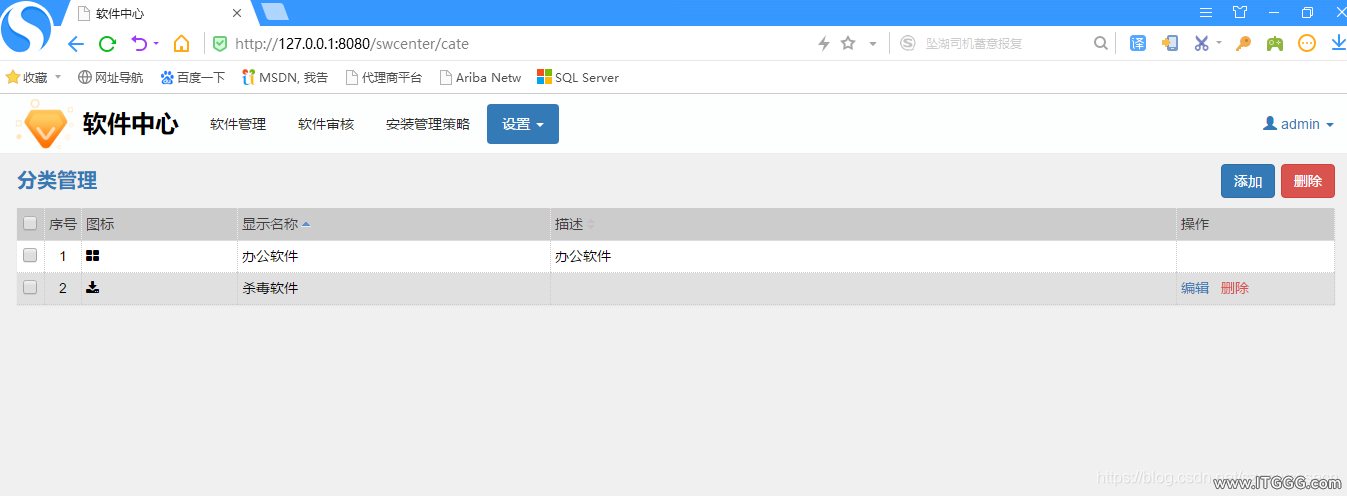Screen dimensions: 1347x496
Task: Expand the 收藏 favorites dropdown arrow
Action: (58, 77)
